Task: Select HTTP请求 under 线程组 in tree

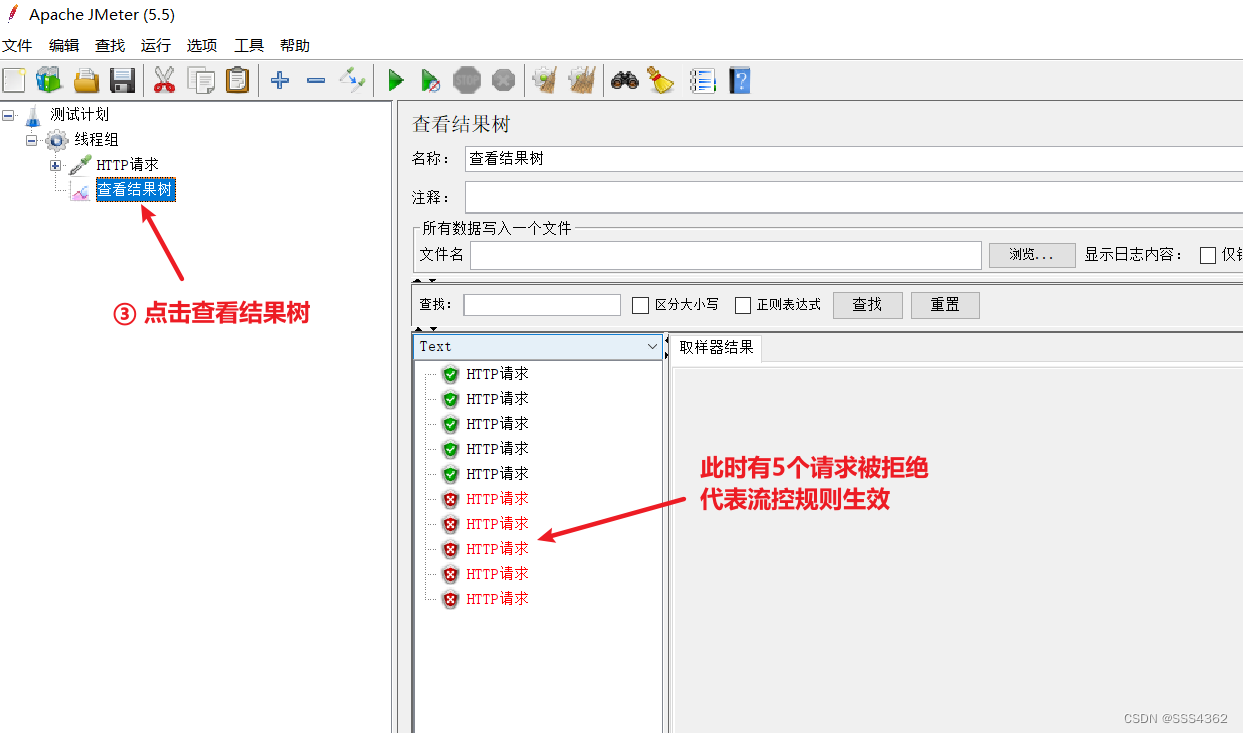Action: (127, 165)
